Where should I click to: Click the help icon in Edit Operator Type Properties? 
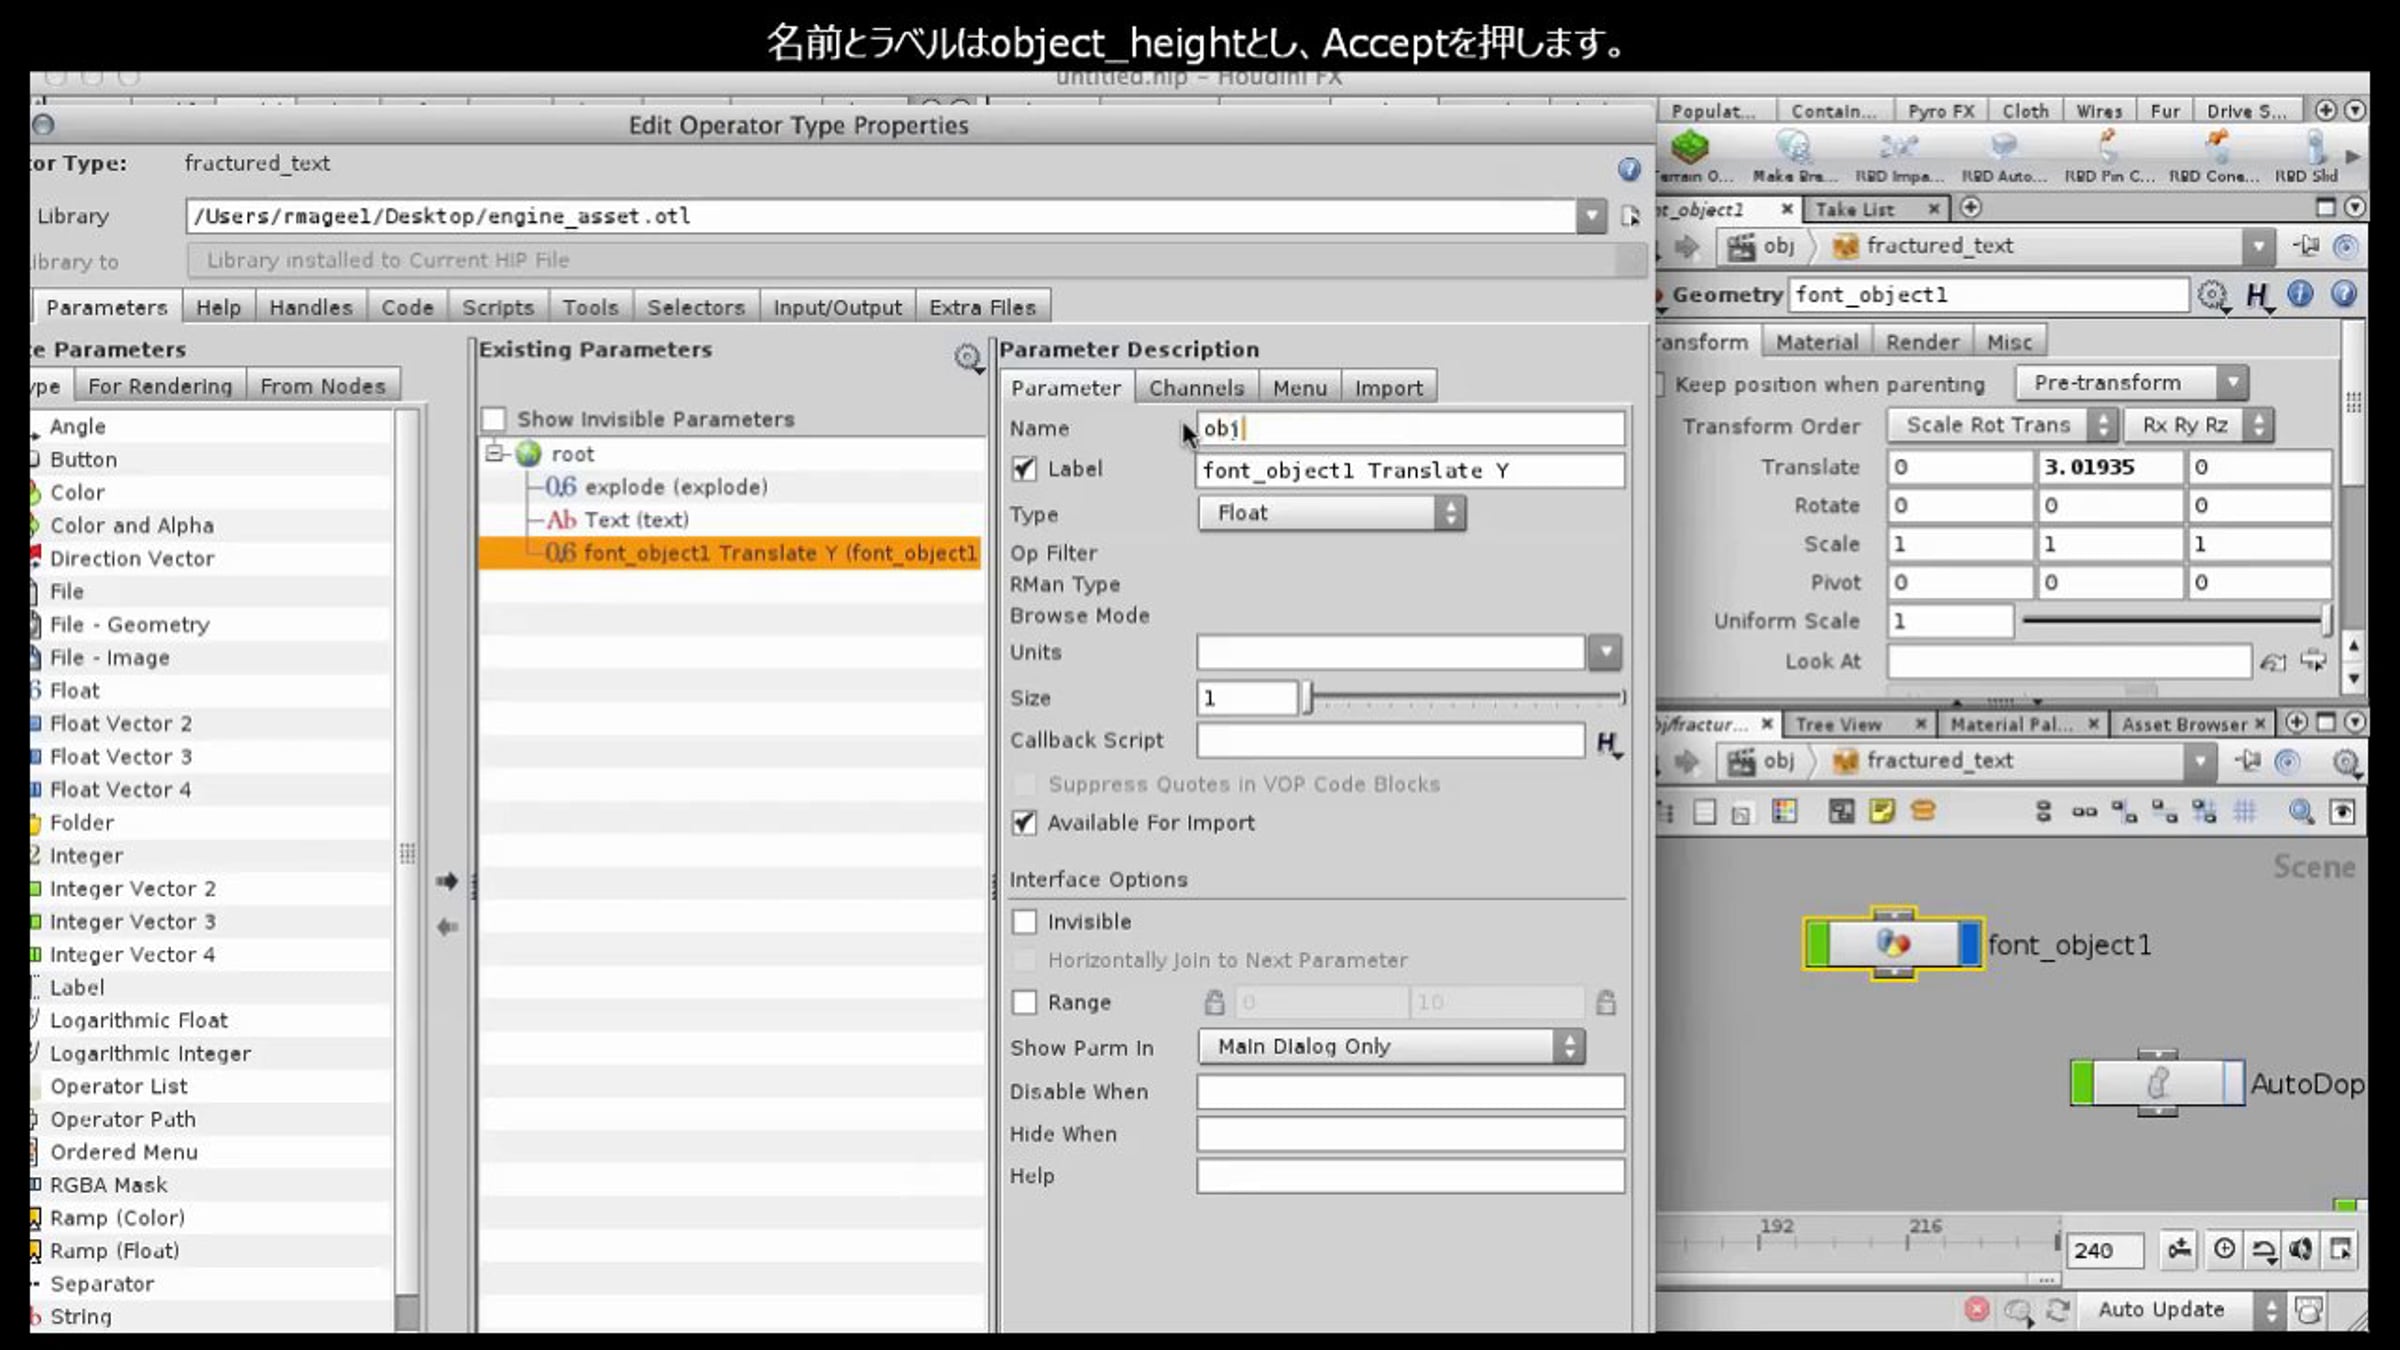pyautogui.click(x=1629, y=169)
